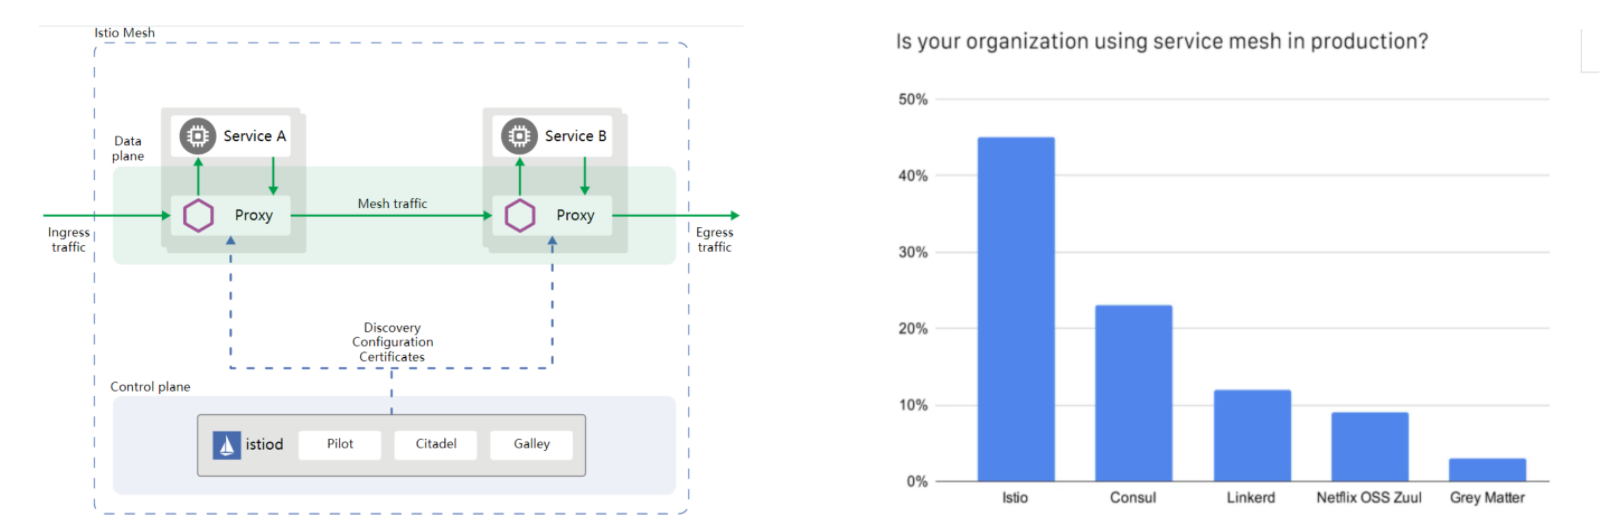The image size is (1612, 530).
Task: Click the Pilot component box
Action: tap(340, 444)
